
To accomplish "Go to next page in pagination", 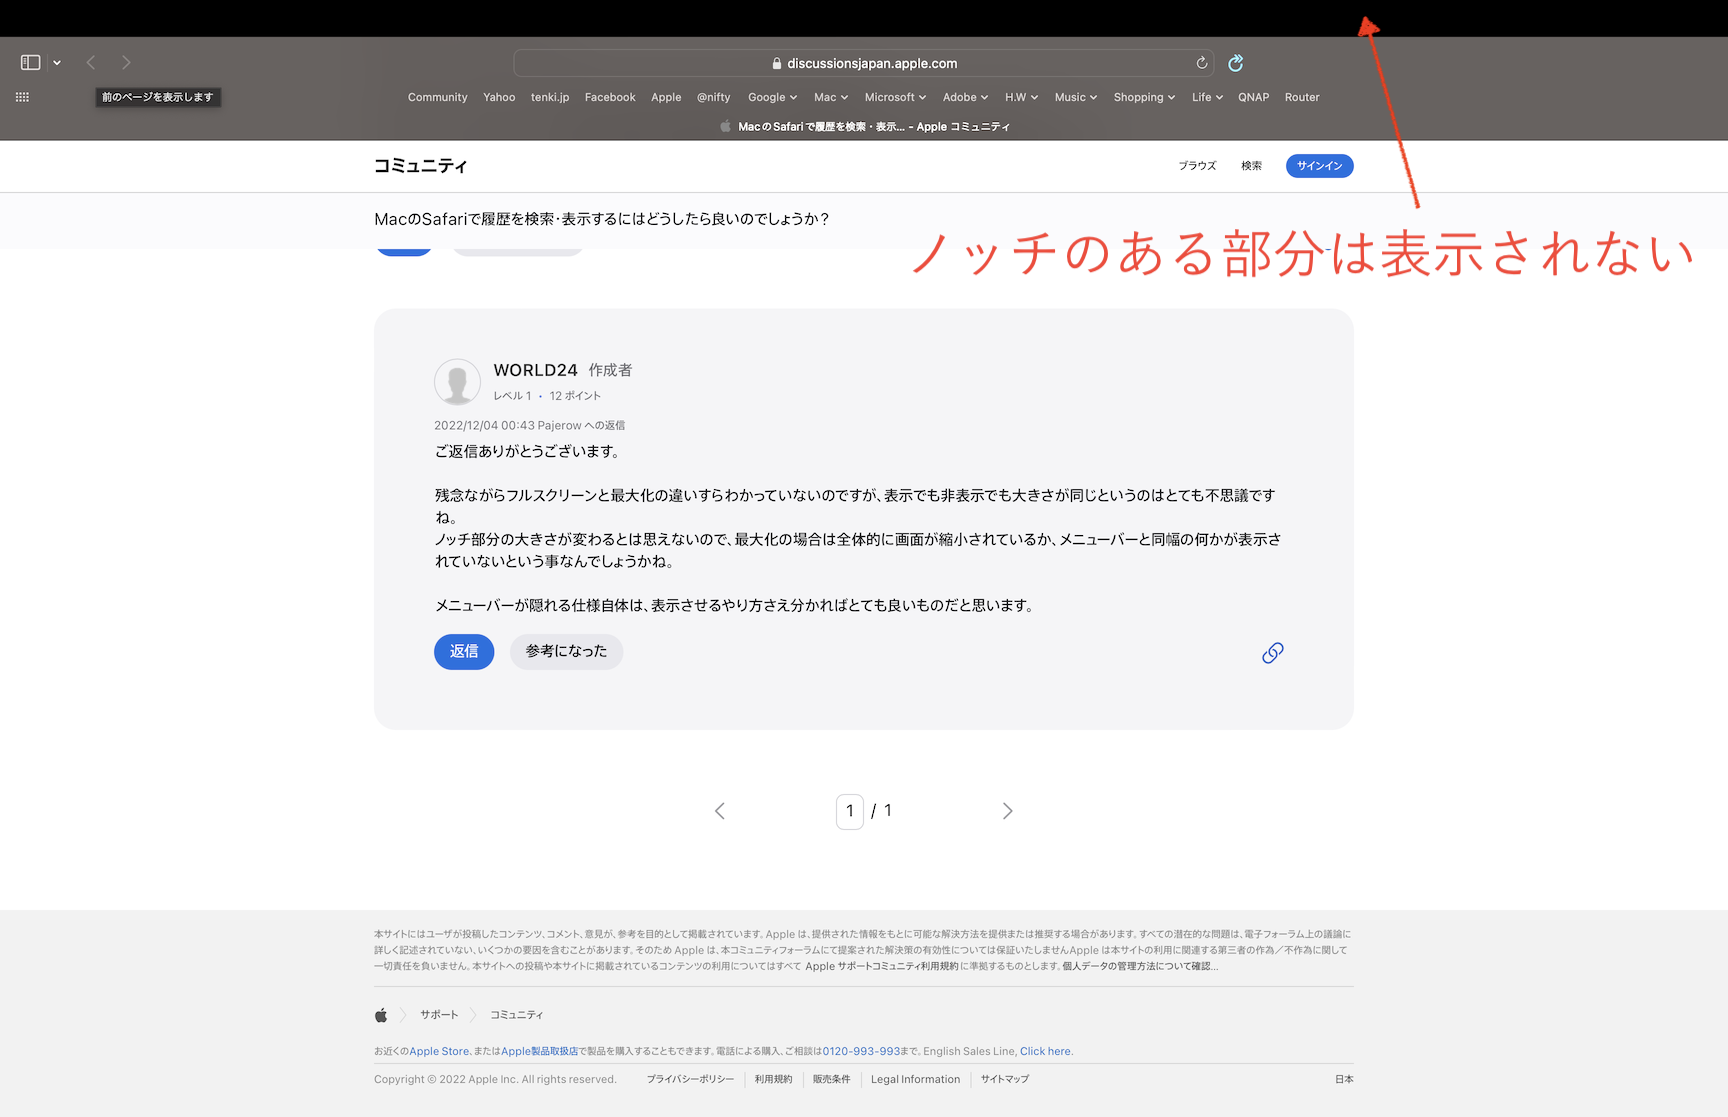I will 1007,811.
